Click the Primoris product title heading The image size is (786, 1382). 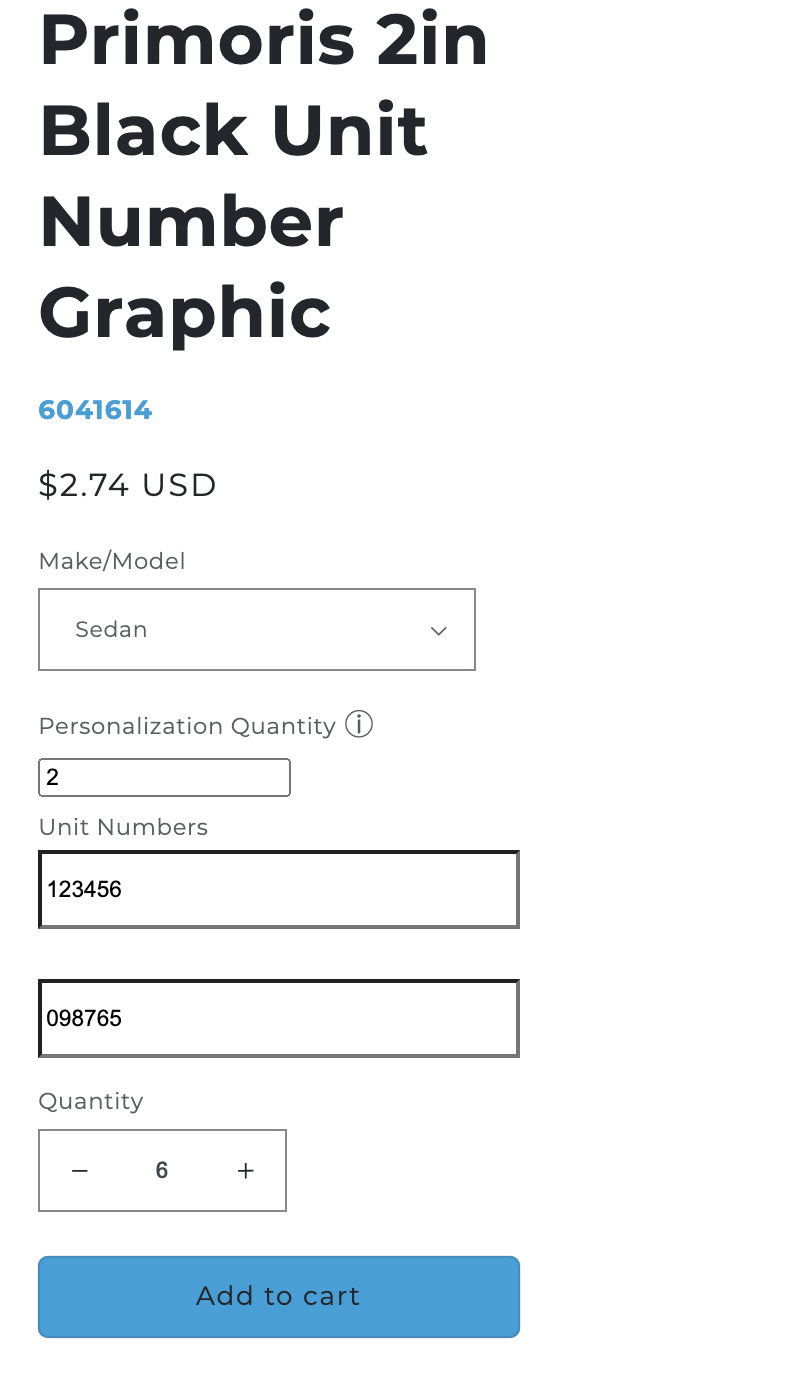pos(263,176)
